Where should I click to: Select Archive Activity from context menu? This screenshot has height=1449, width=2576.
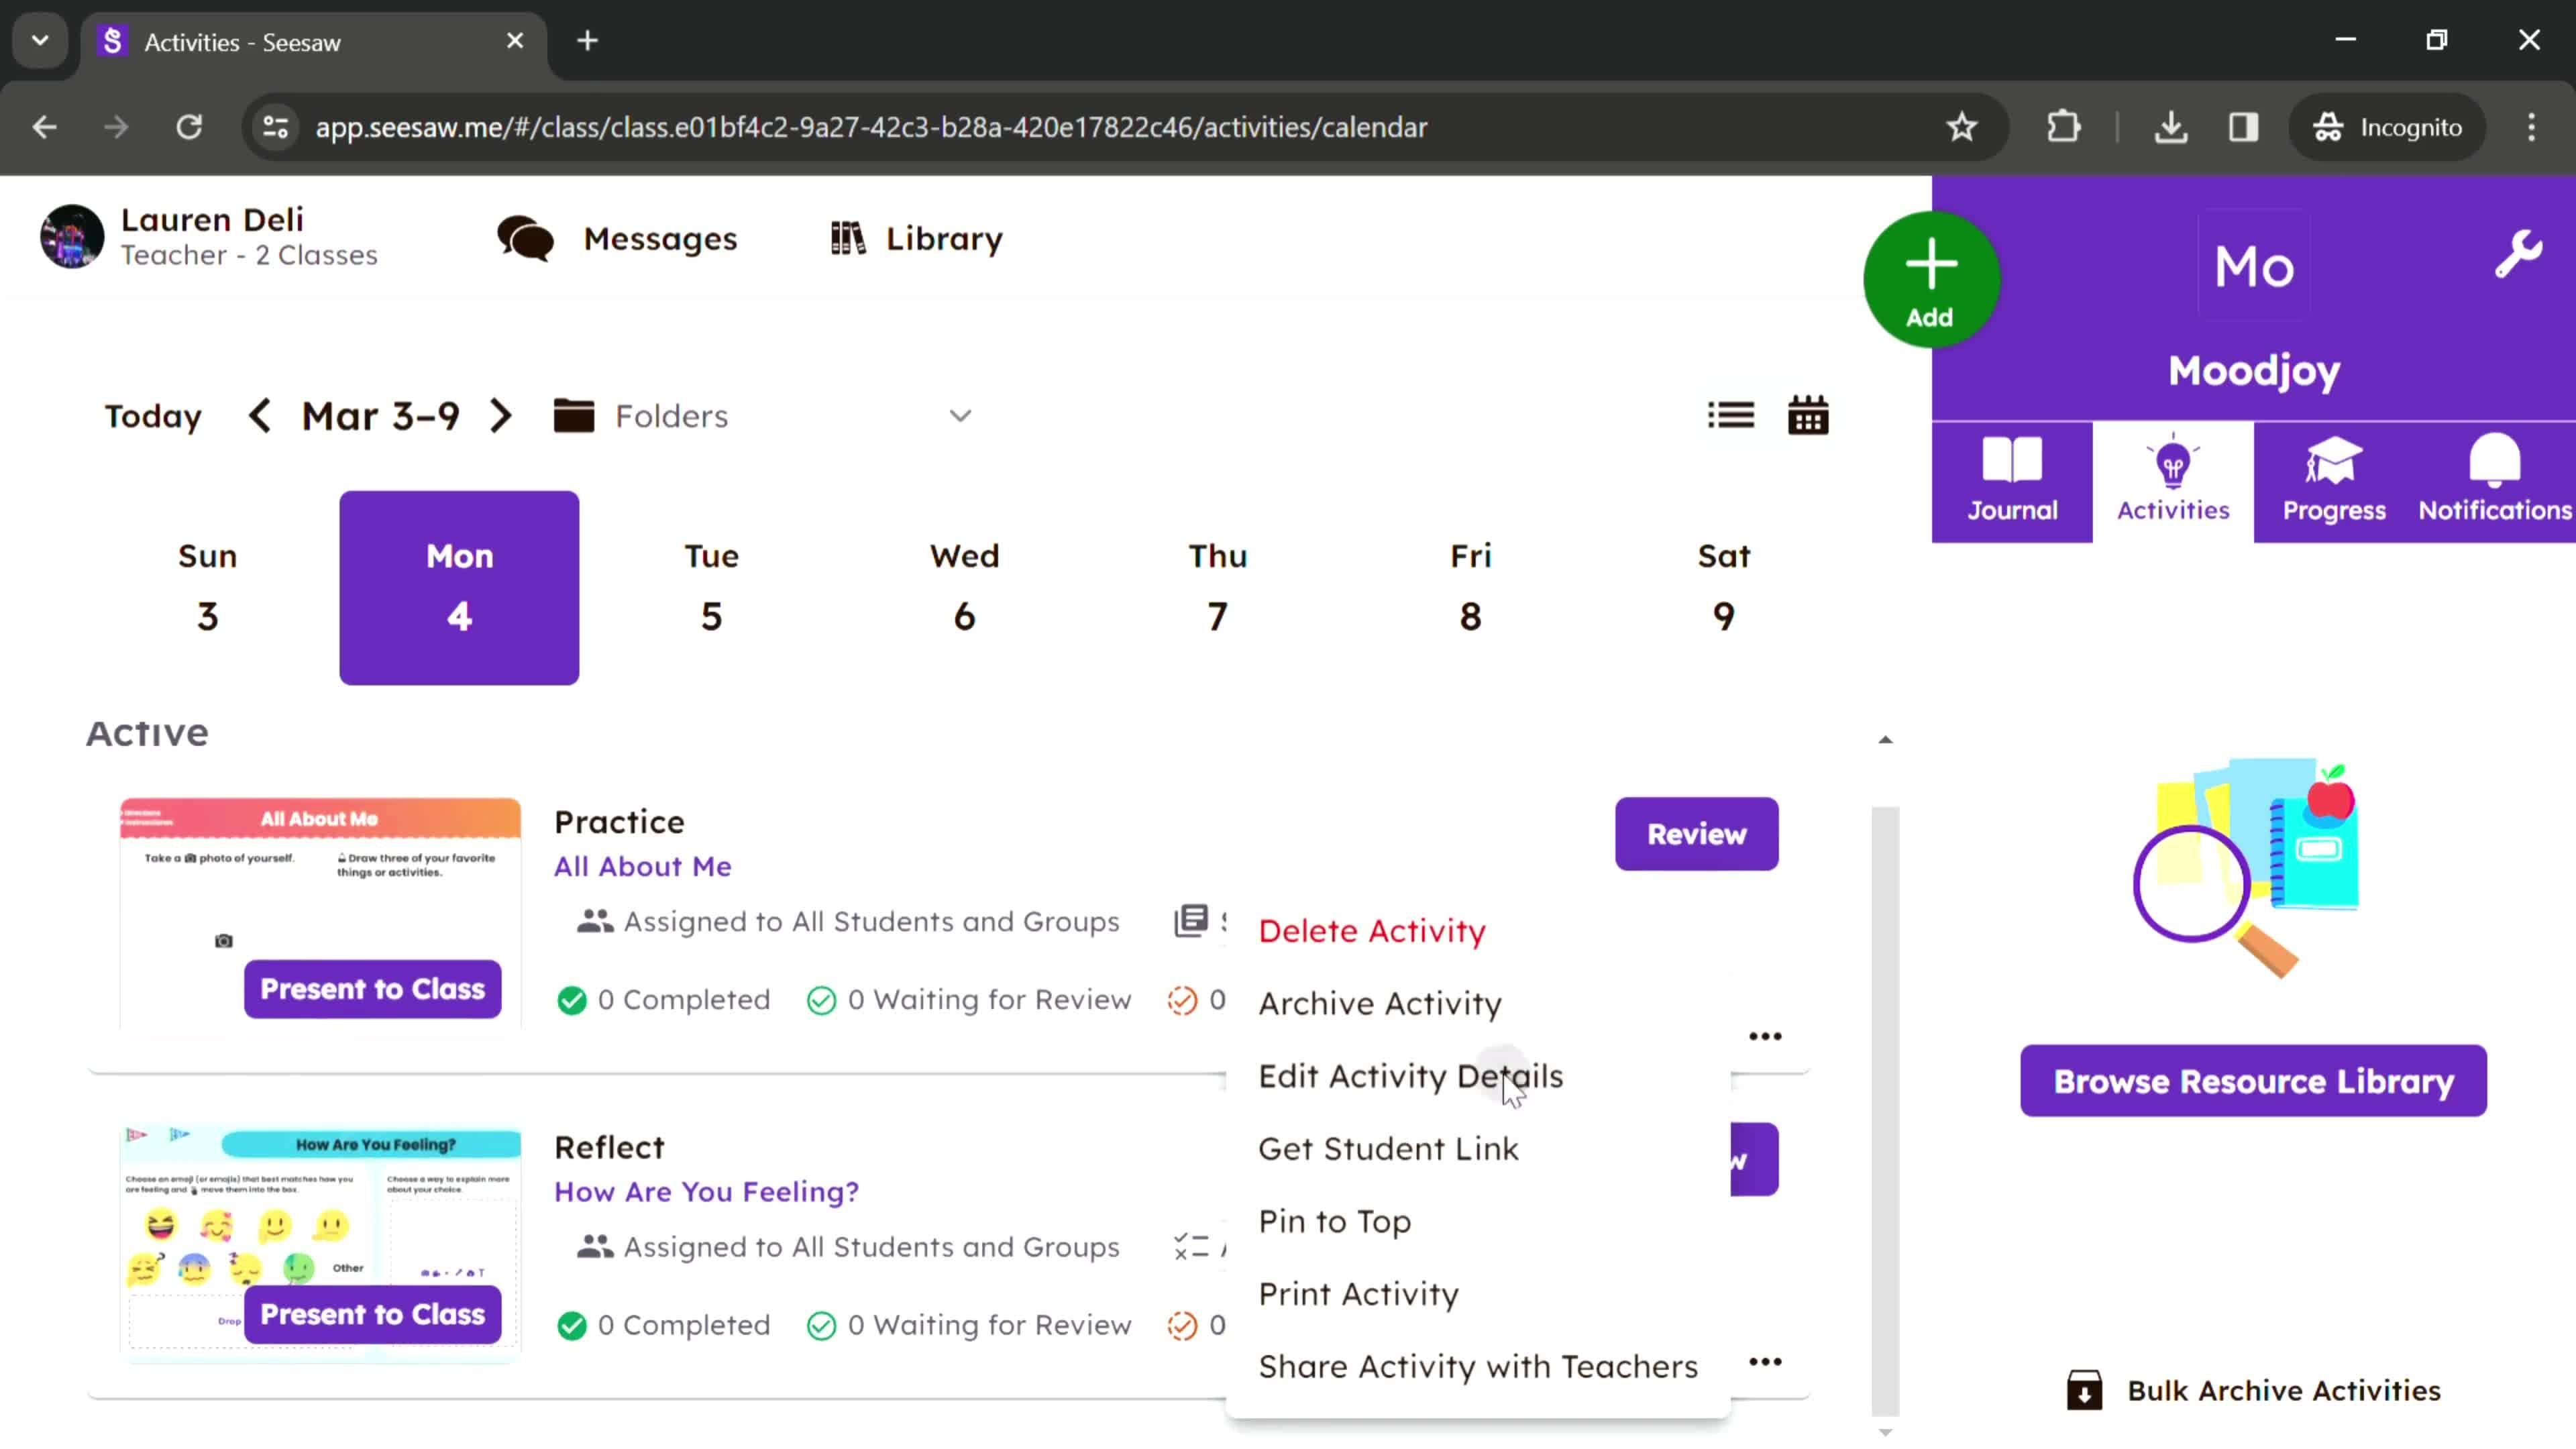point(1380,1003)
